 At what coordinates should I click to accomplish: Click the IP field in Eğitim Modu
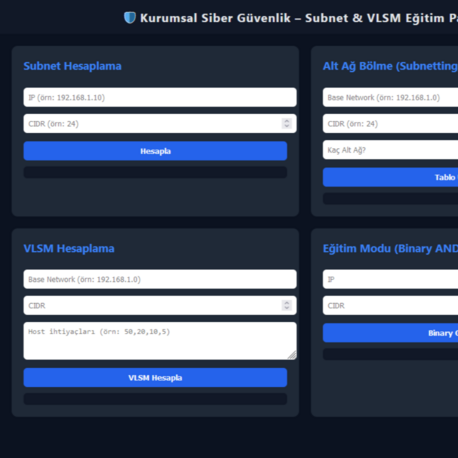tap(390, 279)
